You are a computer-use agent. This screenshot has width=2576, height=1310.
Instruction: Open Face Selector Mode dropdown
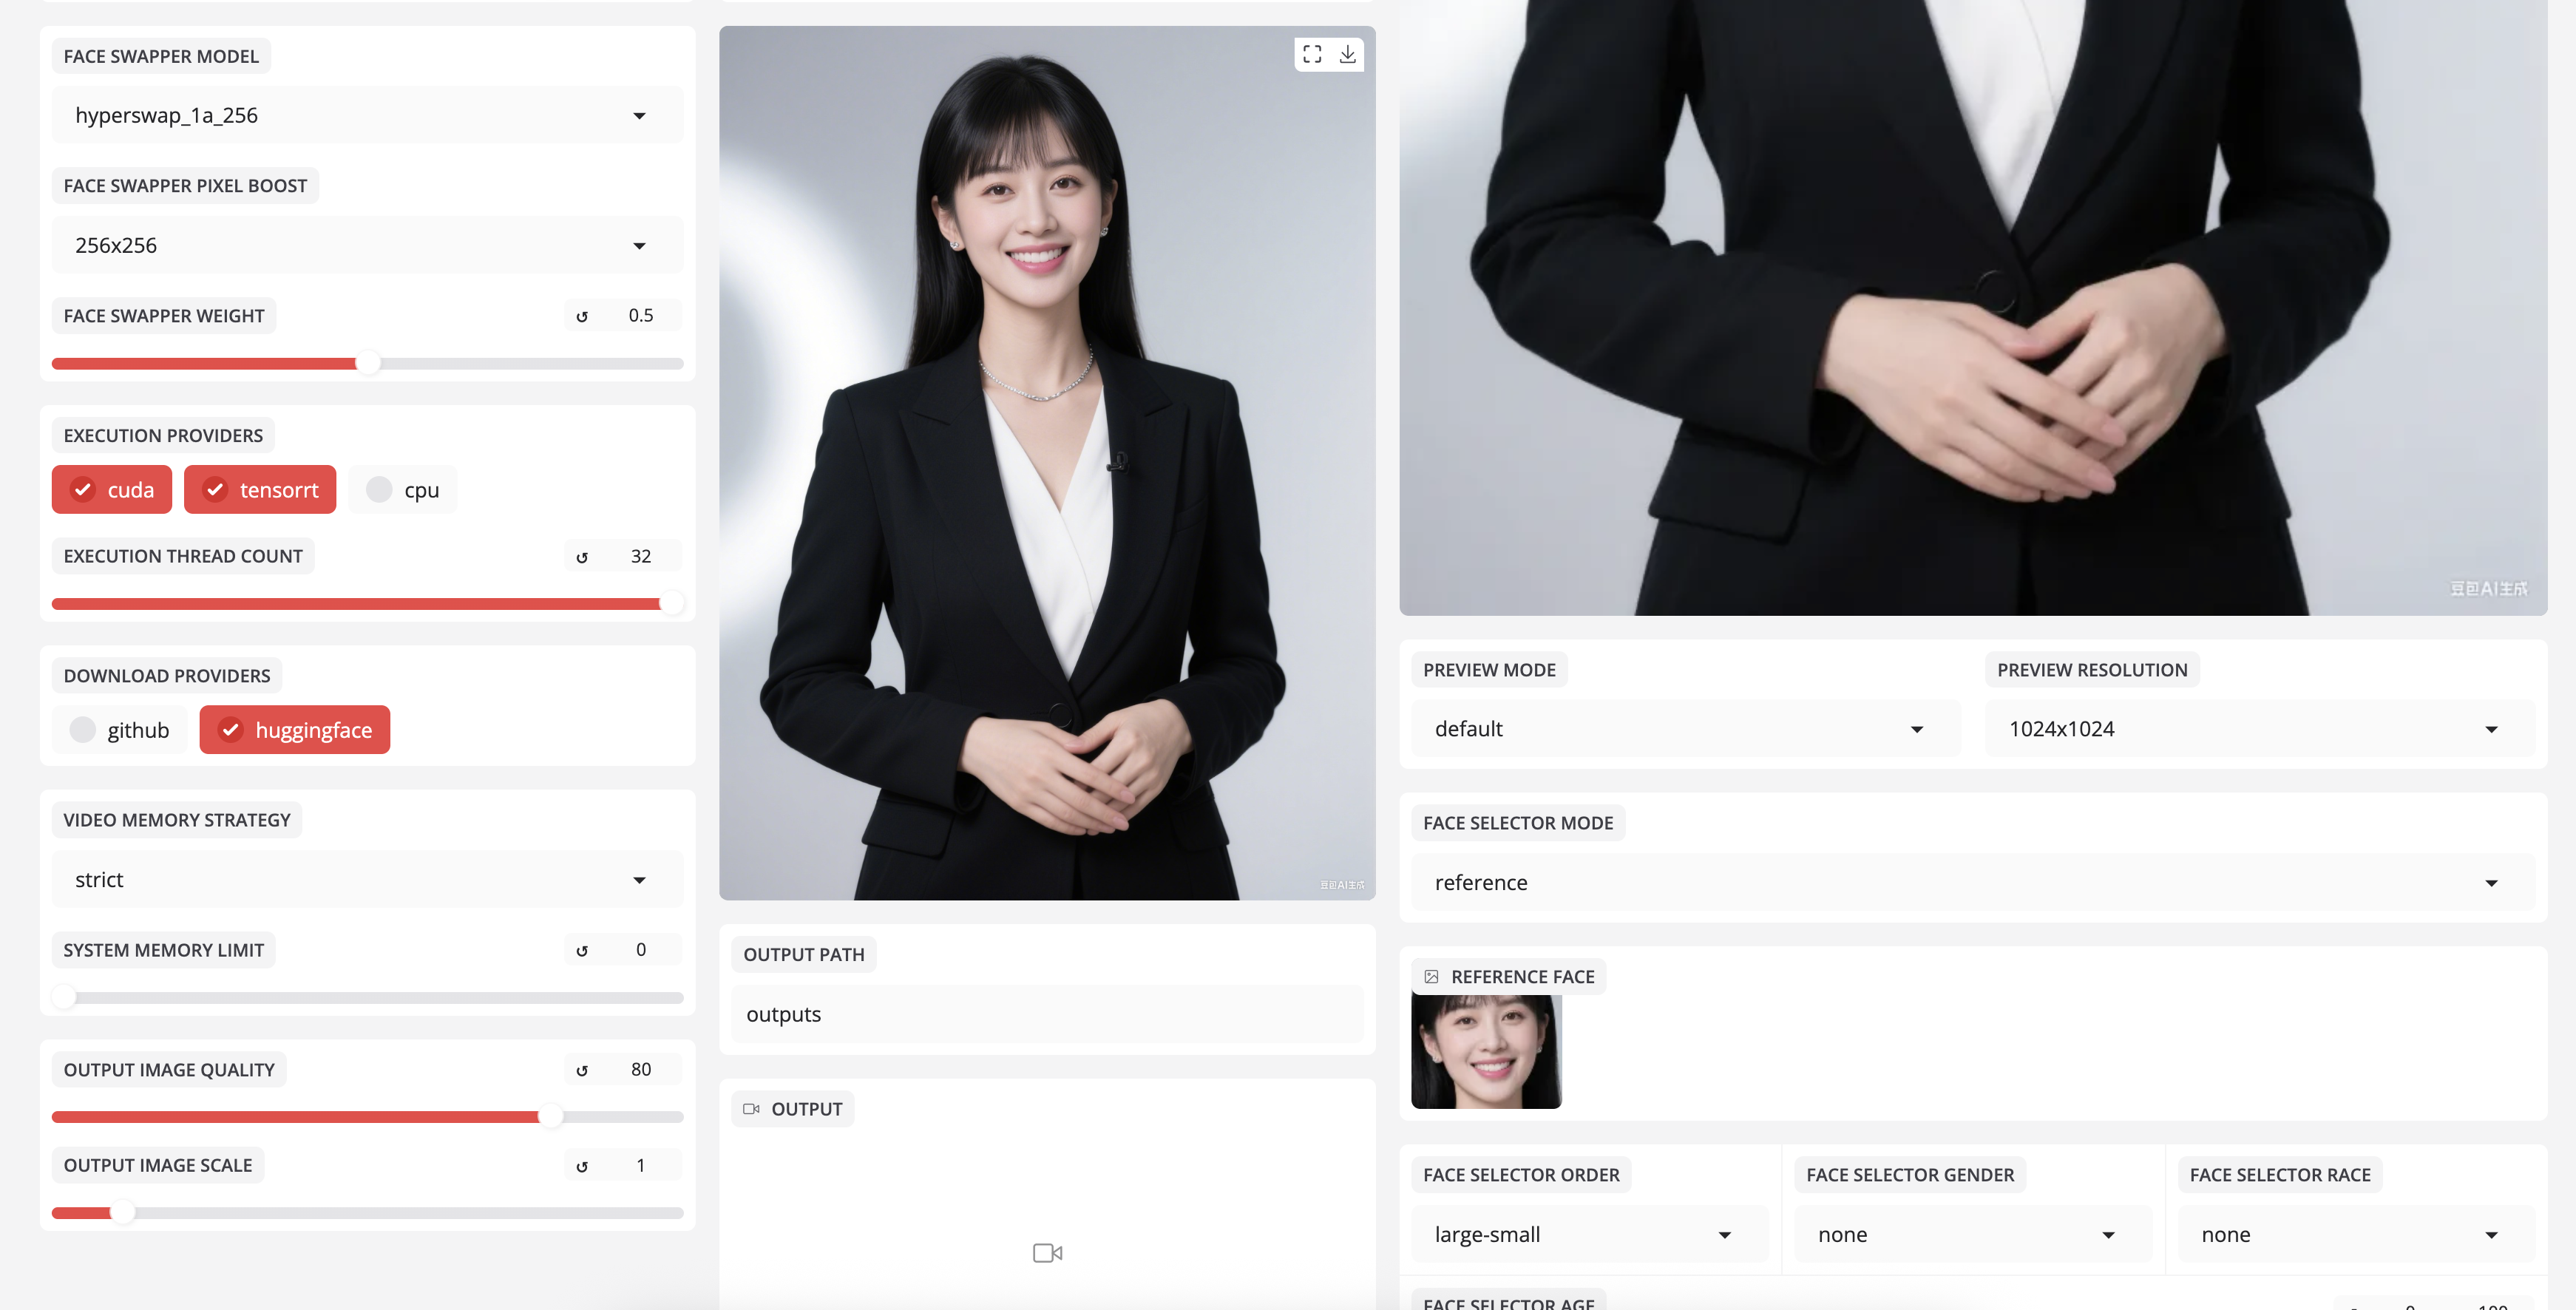1971,883
